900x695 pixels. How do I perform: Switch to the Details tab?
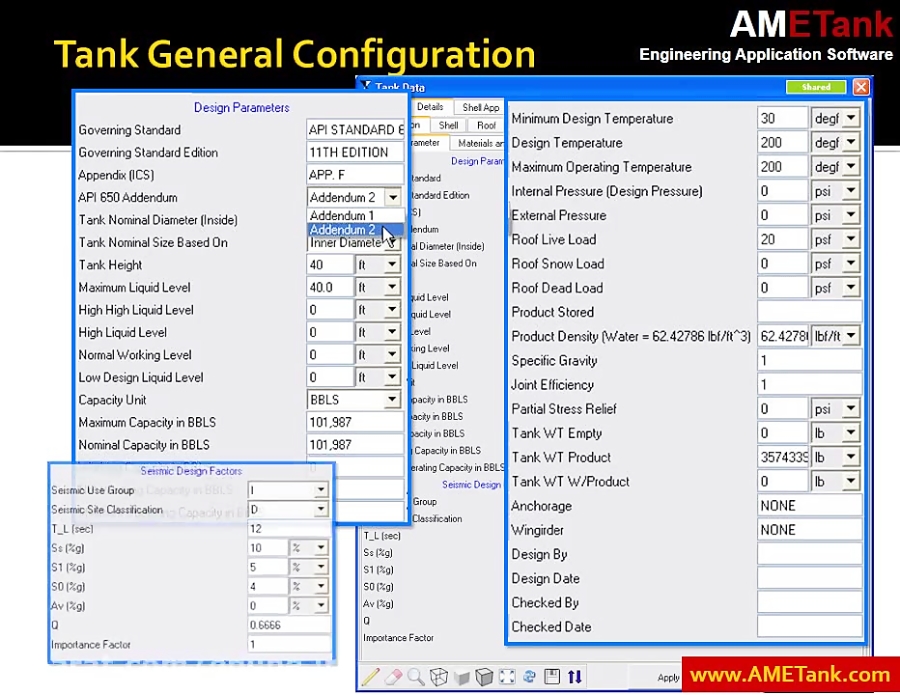point(430,107)
